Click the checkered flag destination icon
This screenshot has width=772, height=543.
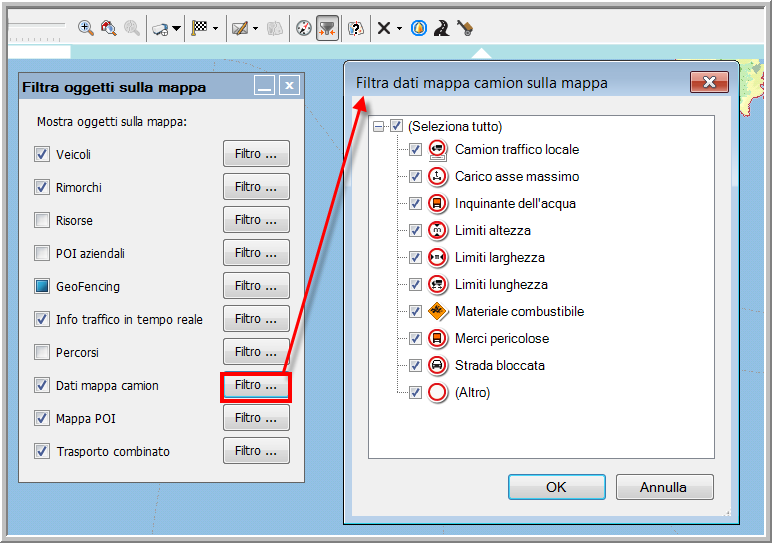coord(199,28)
